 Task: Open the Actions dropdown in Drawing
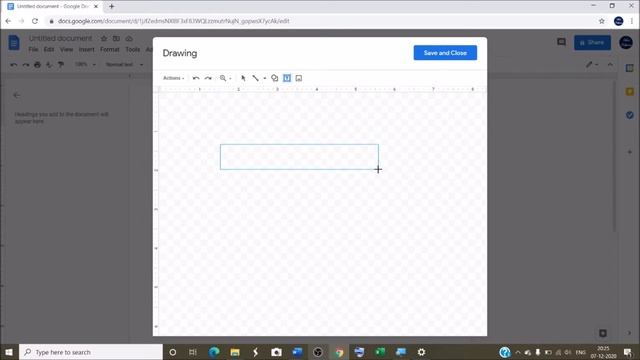173,78
